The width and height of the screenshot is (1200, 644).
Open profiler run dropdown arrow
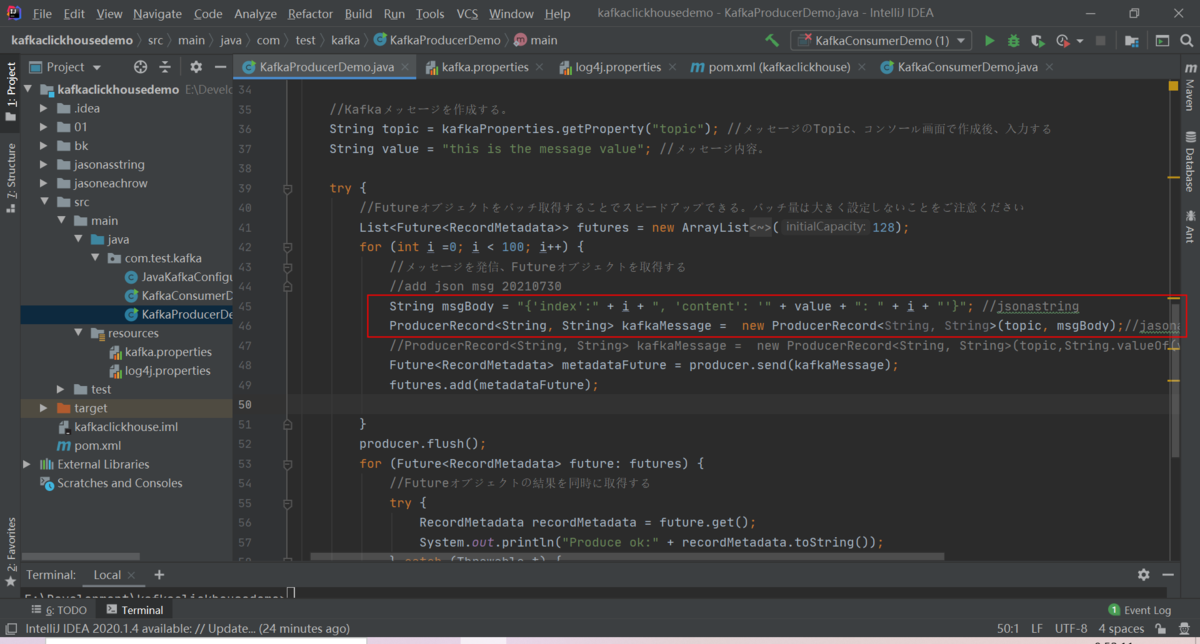(1078, 41)
